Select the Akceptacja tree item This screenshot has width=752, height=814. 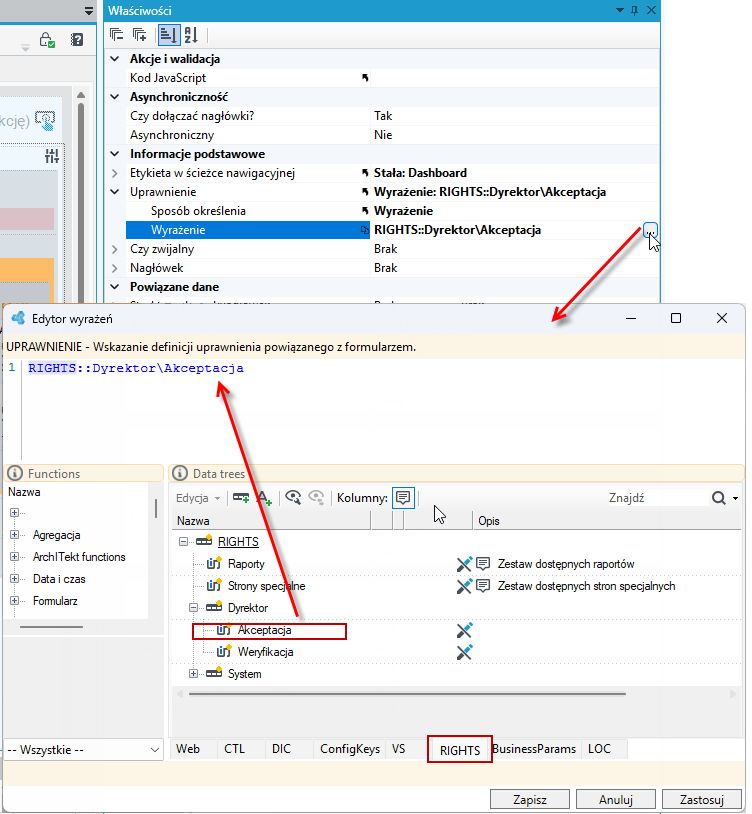pos(264,630)
